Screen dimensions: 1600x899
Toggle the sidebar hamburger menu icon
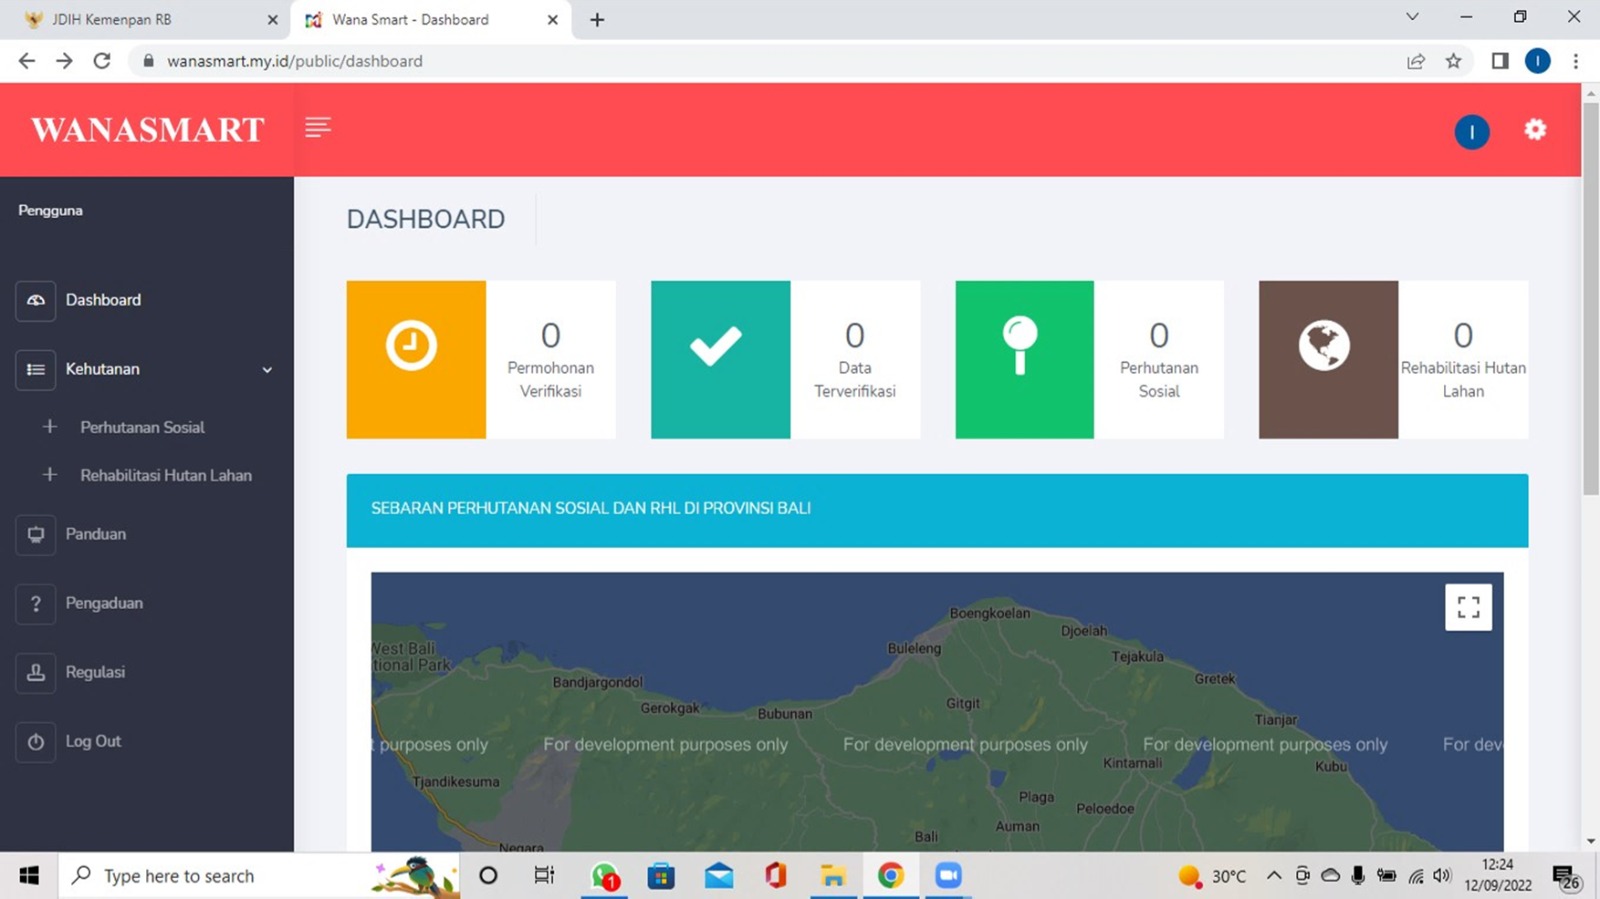(318, 128)
